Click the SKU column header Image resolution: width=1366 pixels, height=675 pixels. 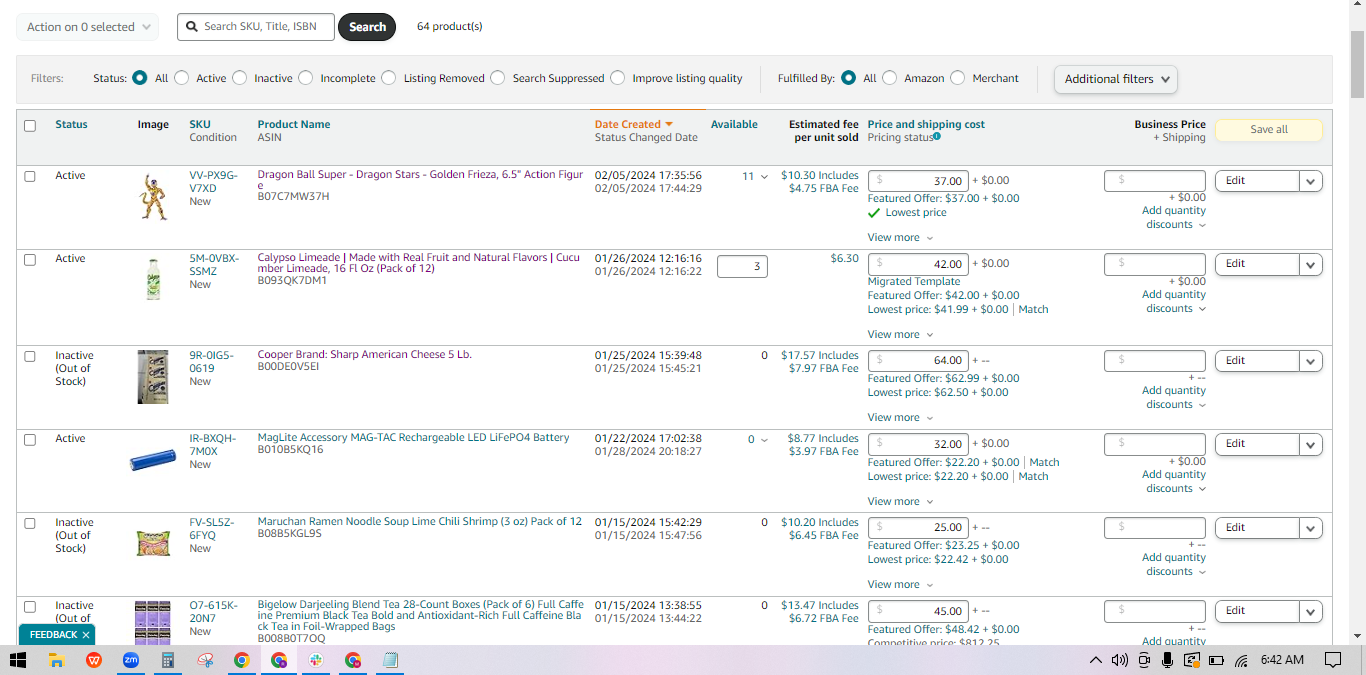tap(200, 125)
